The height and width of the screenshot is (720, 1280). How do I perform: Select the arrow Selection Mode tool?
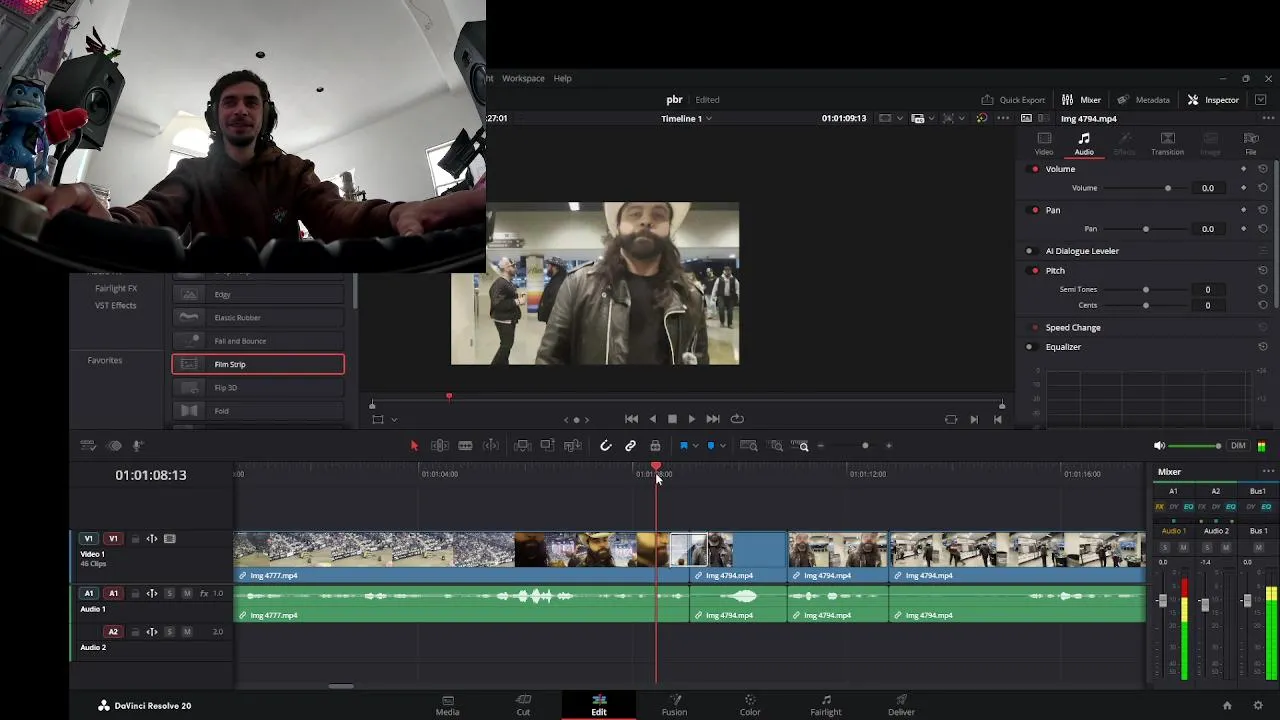click(414, 446)
